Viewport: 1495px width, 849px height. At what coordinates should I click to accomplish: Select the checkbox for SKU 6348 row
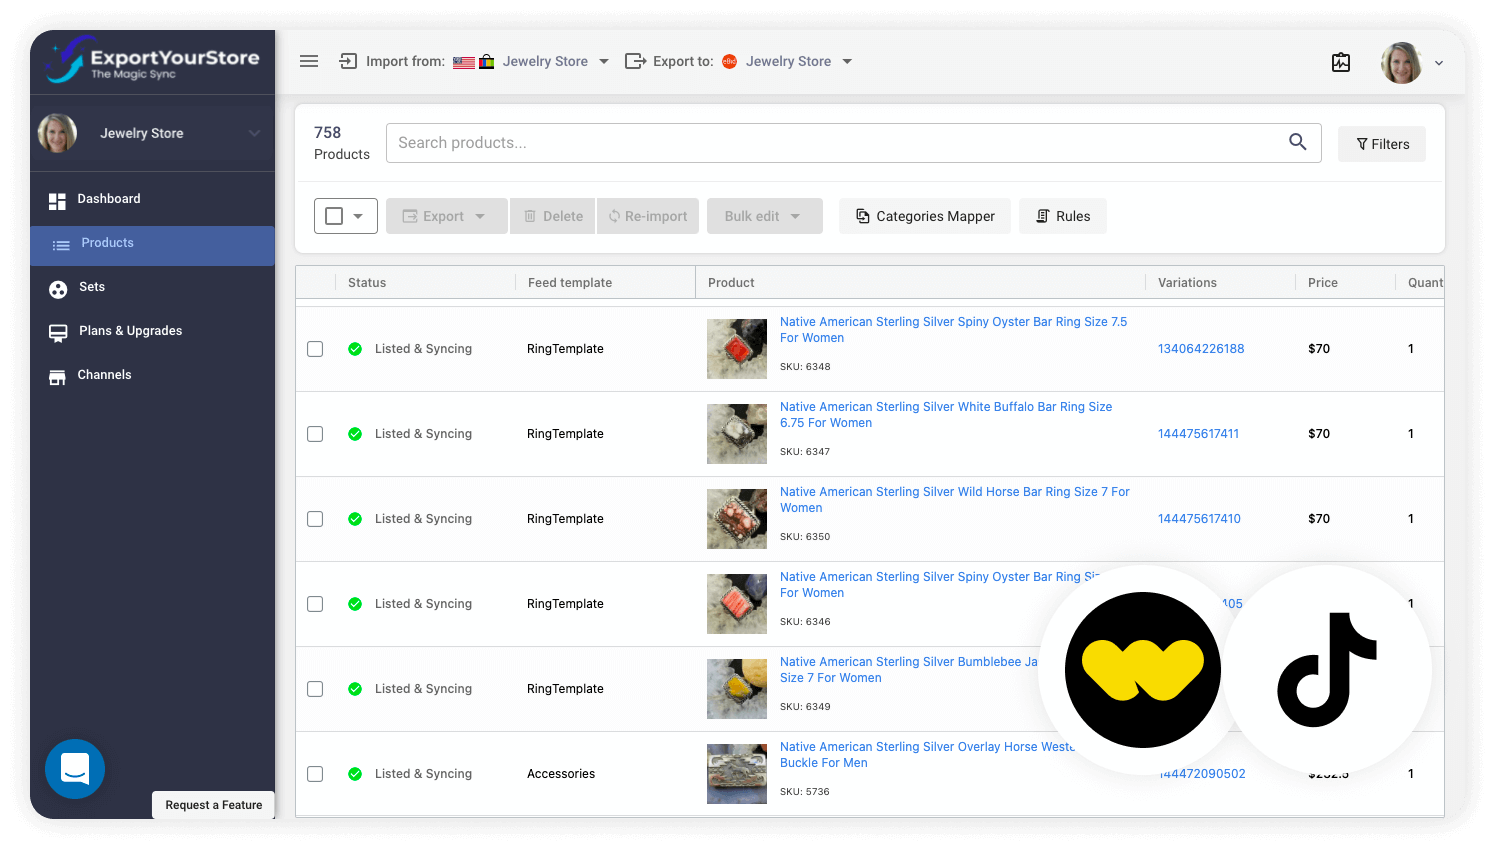pos(315,349)
